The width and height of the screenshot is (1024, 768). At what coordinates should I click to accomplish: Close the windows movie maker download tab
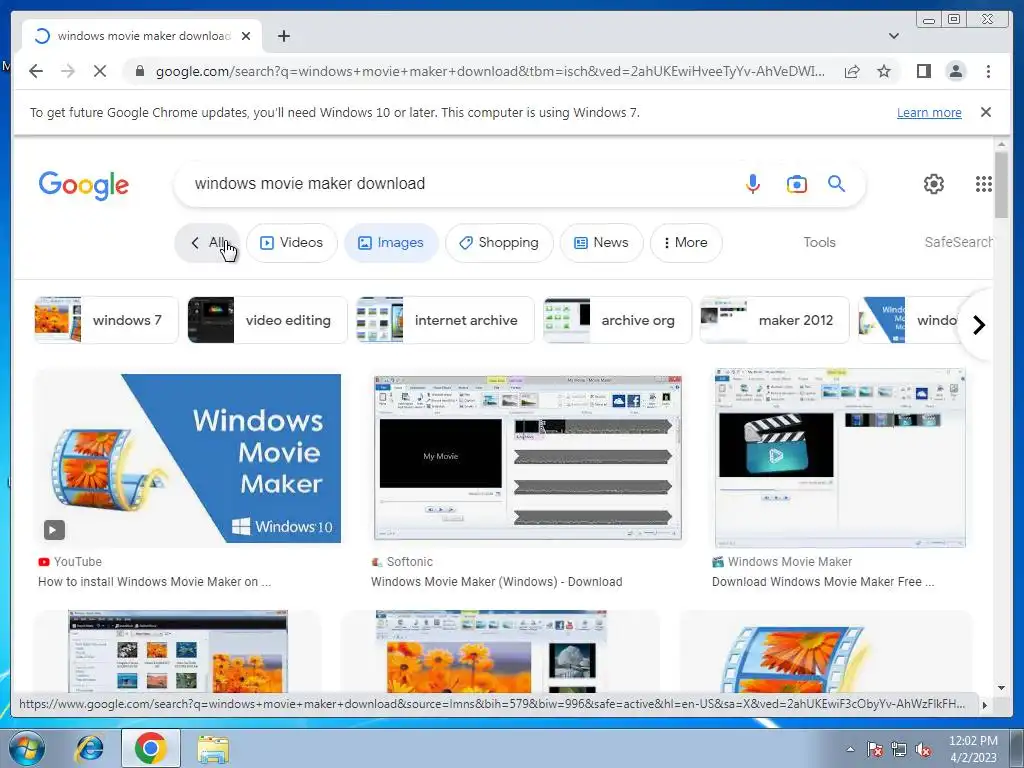[x=246, y=36]
